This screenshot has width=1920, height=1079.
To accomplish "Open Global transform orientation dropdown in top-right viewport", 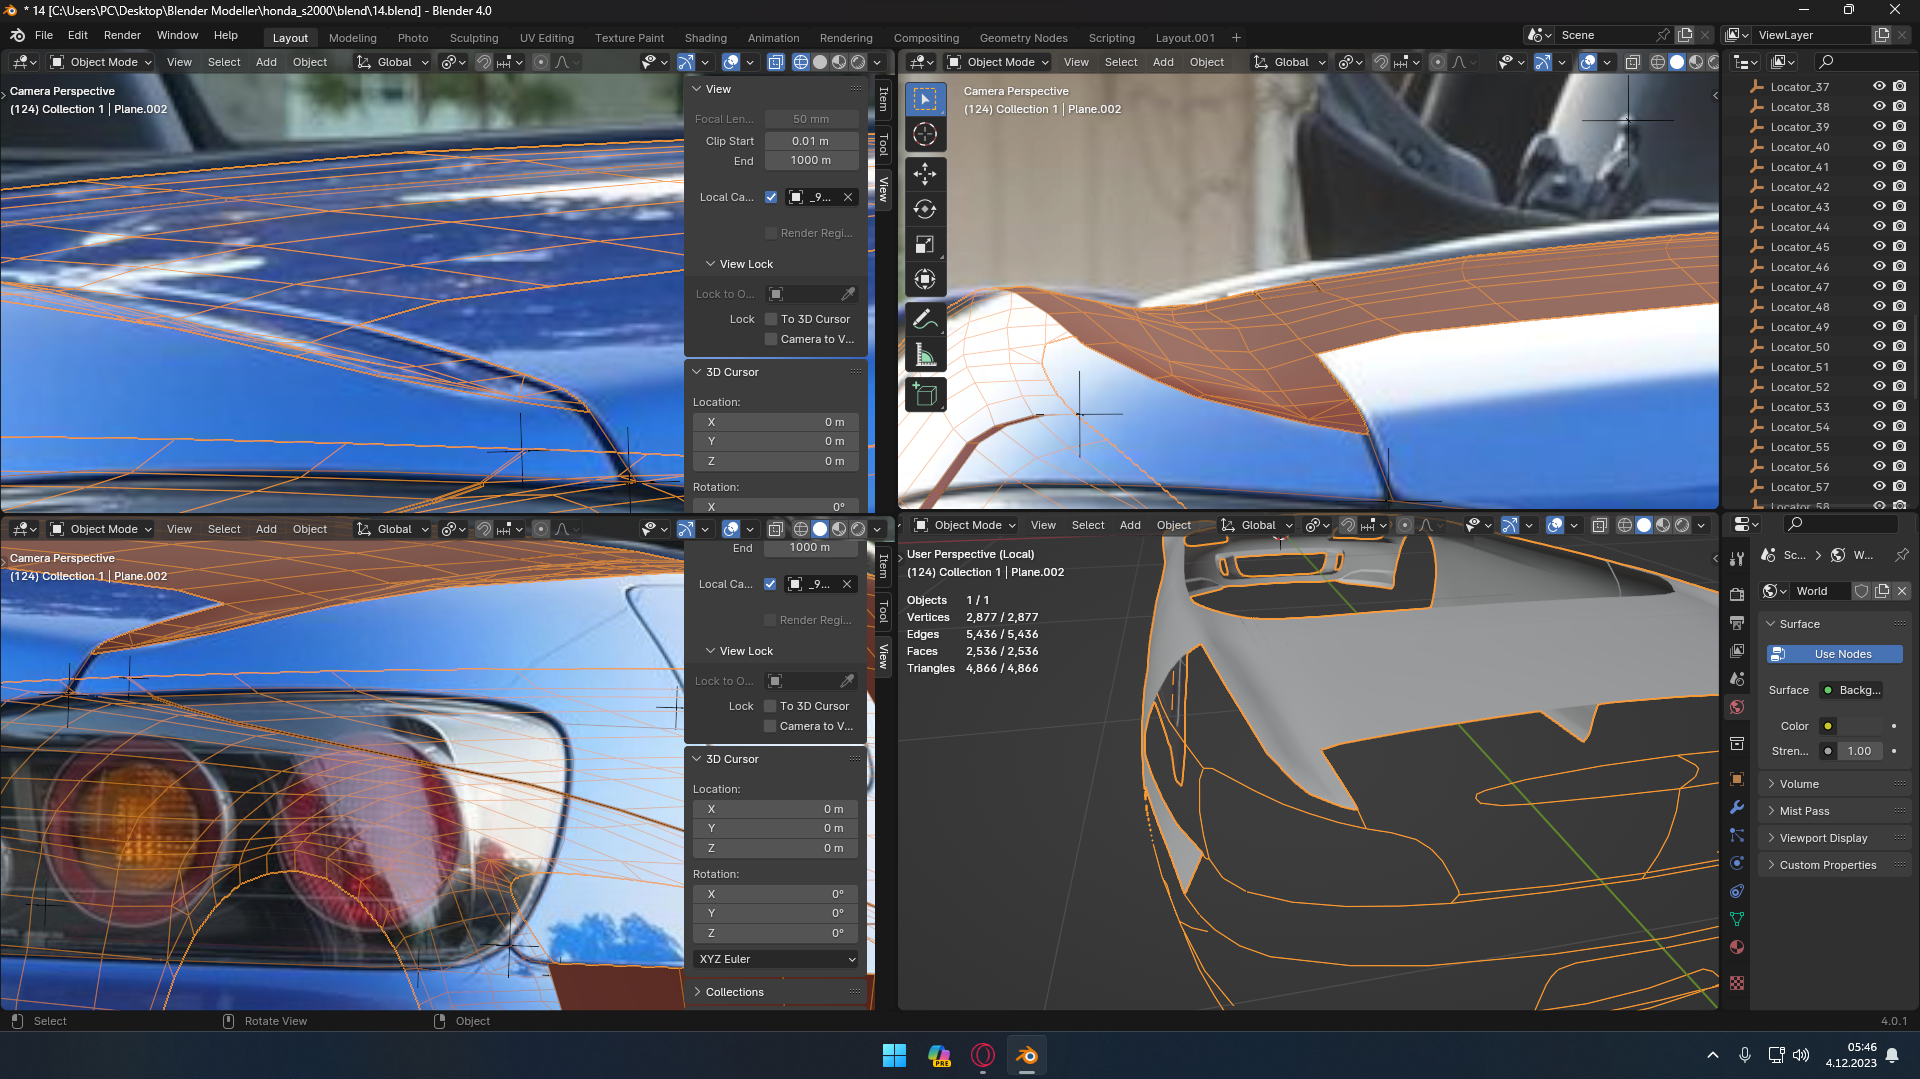I will [x=1289, y=62].
